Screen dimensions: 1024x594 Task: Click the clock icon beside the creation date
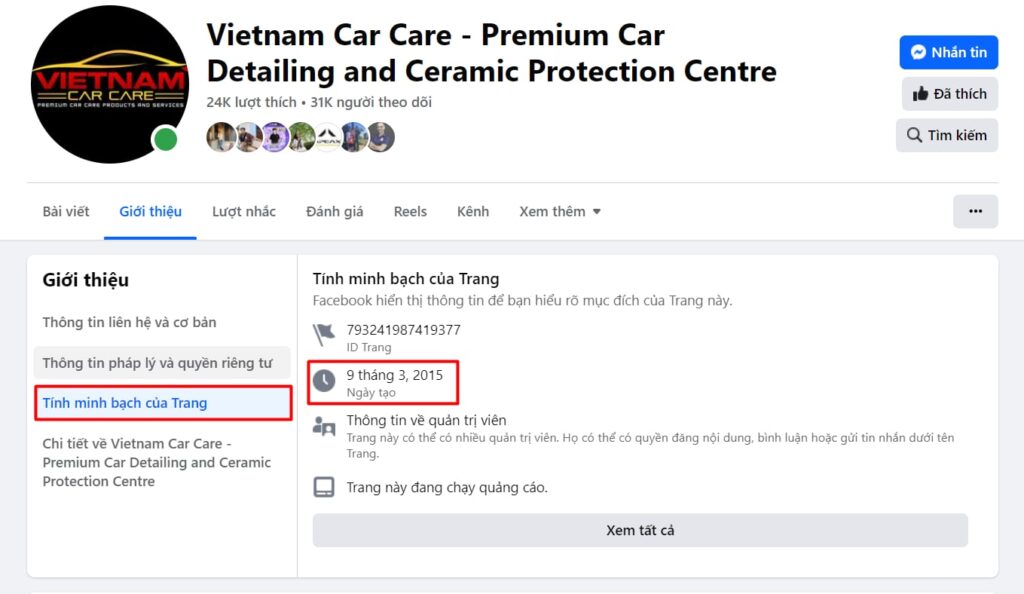point(324,377)
